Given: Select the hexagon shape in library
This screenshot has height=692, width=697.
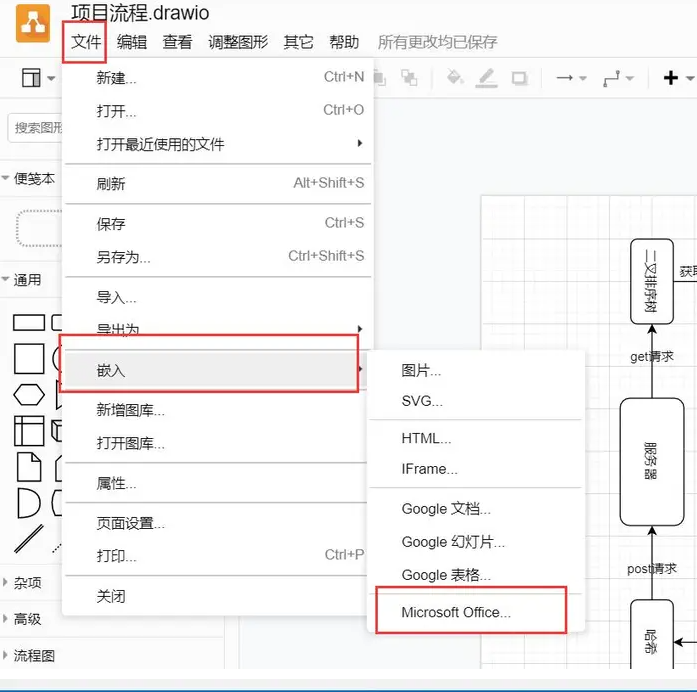Looking at the screenshot, I should (x=29, y=395).
